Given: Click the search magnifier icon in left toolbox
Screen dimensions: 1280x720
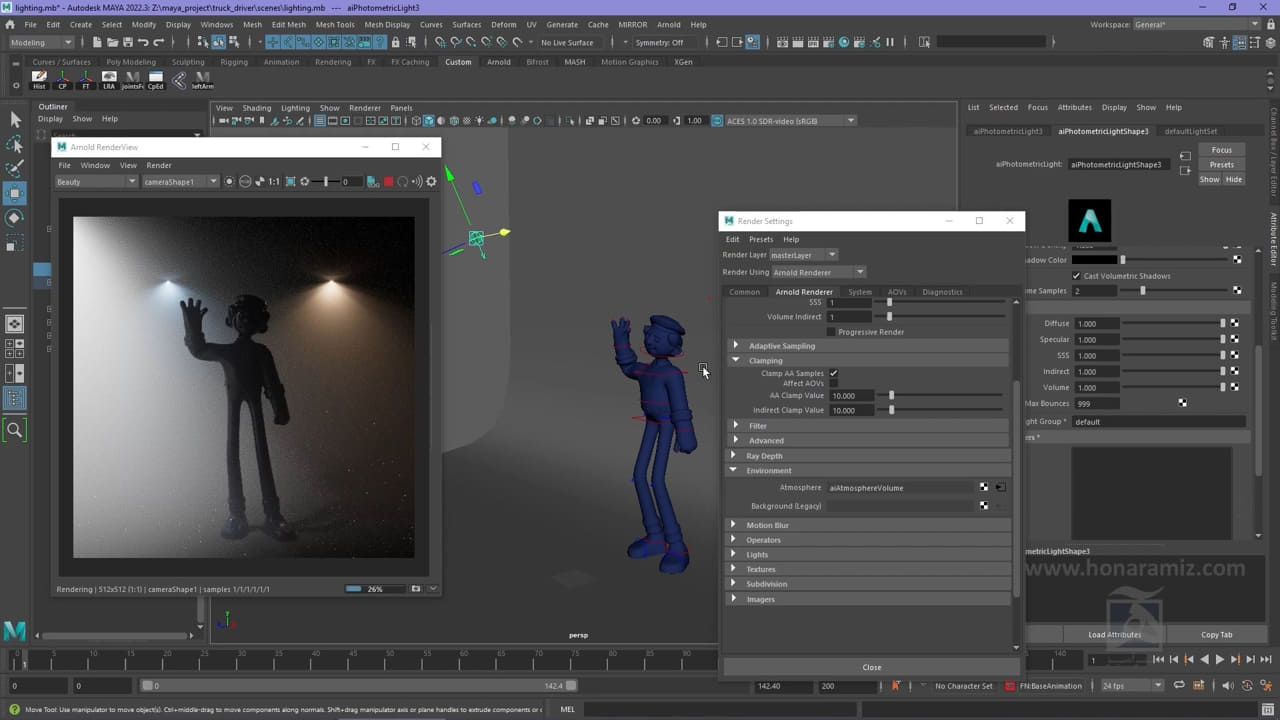Looking at the screenshot, I should pos(15,430).
